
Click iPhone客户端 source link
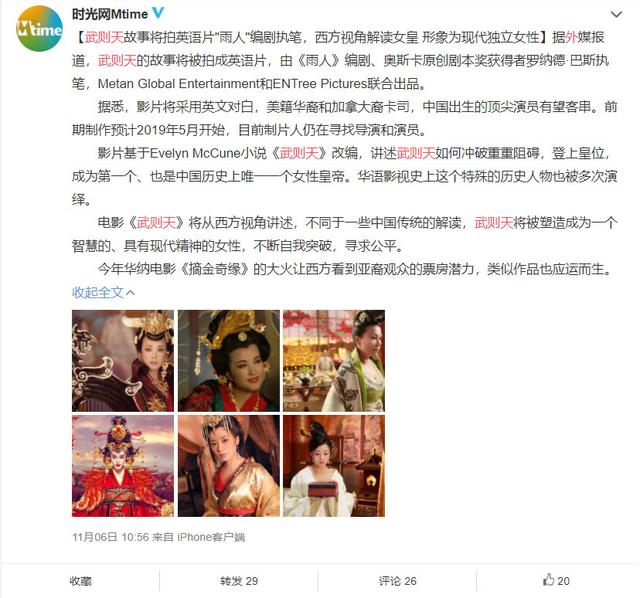pos(211,537)
